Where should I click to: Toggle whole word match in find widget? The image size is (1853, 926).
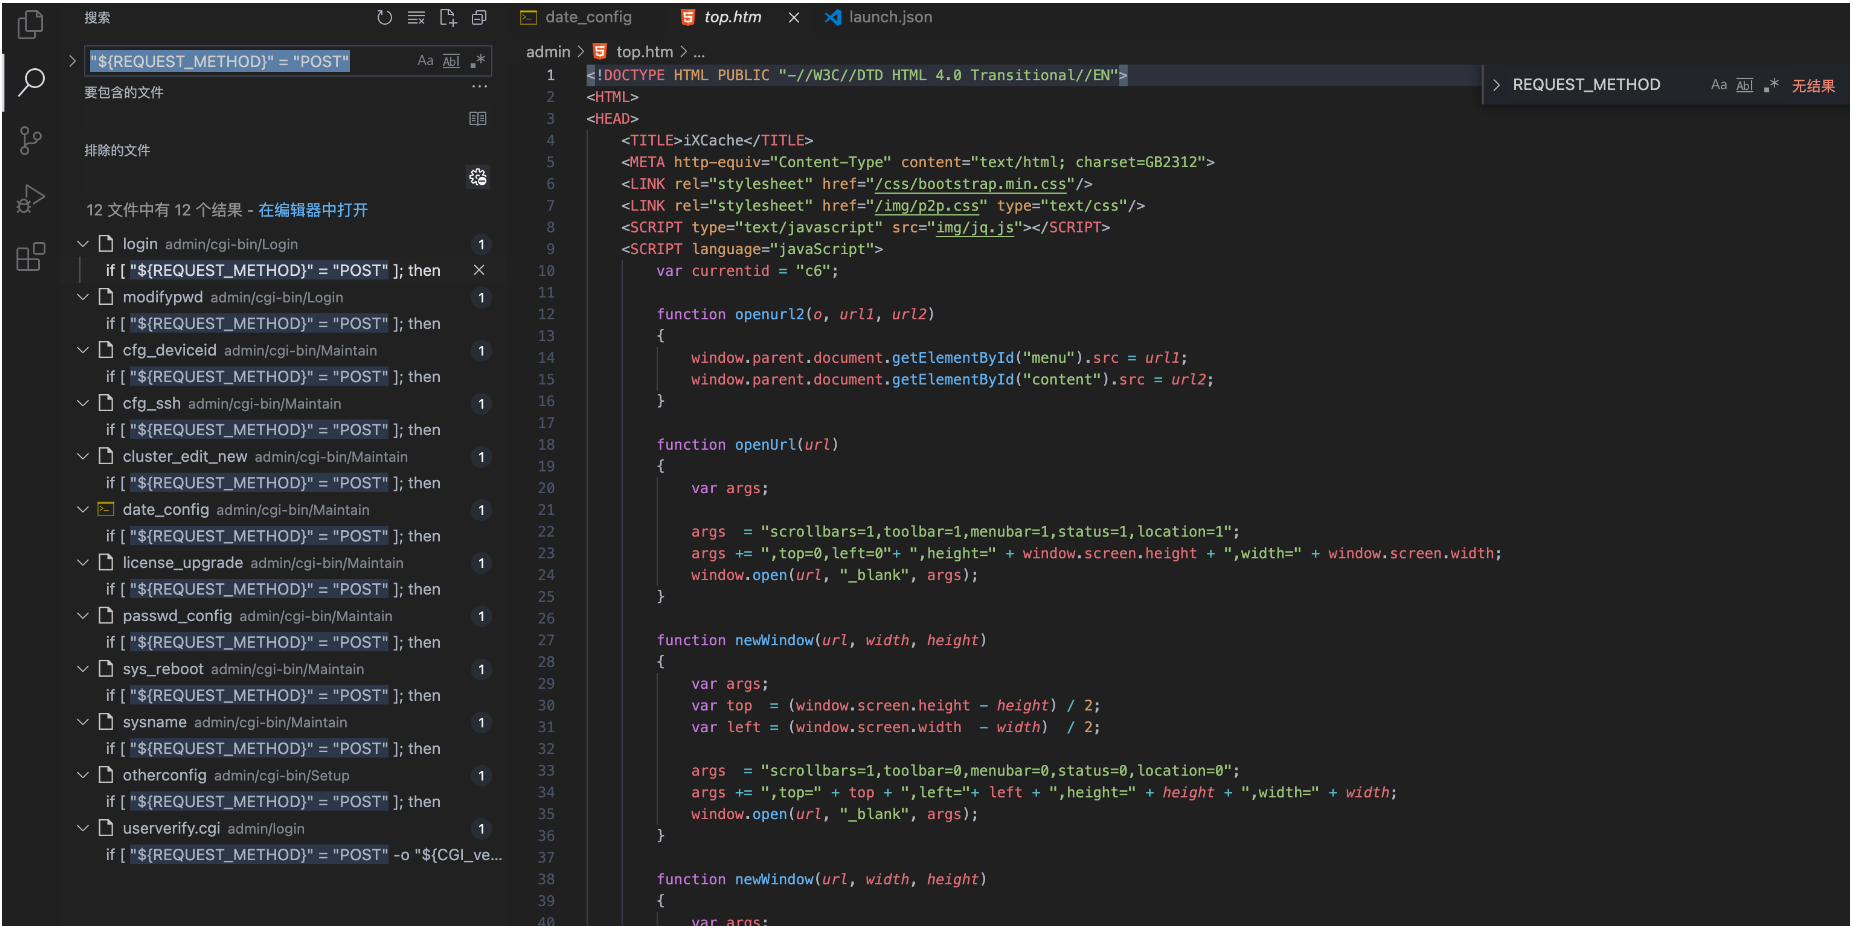(x=1744, y=85)
